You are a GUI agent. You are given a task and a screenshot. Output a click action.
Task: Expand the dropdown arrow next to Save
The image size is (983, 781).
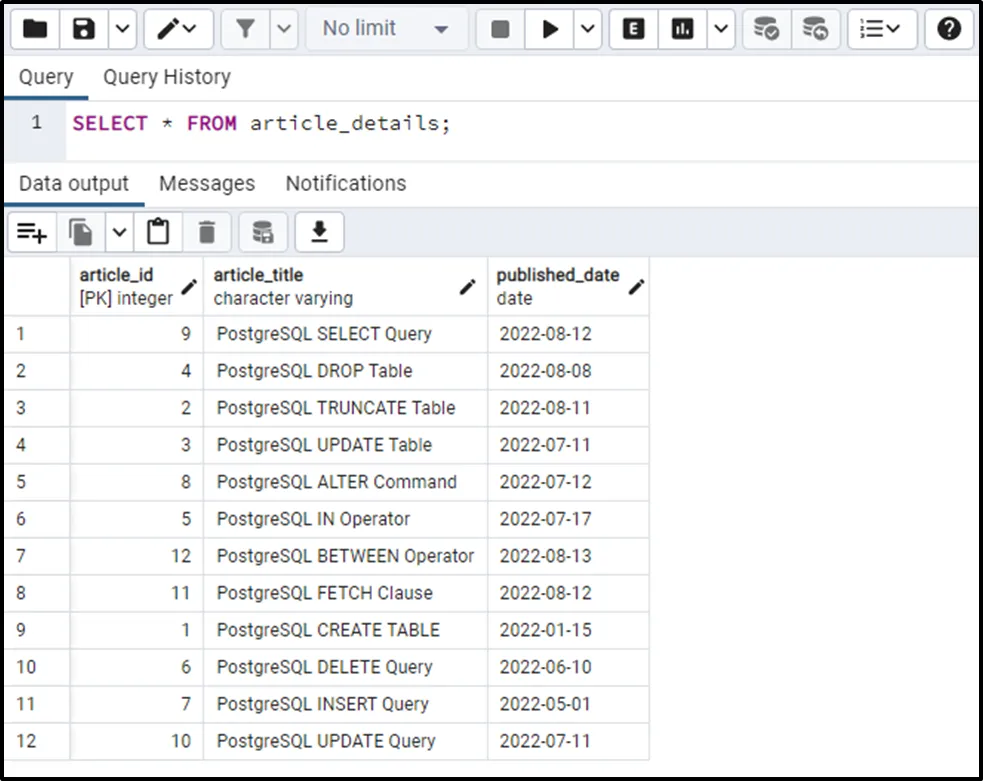coord(121,30)
